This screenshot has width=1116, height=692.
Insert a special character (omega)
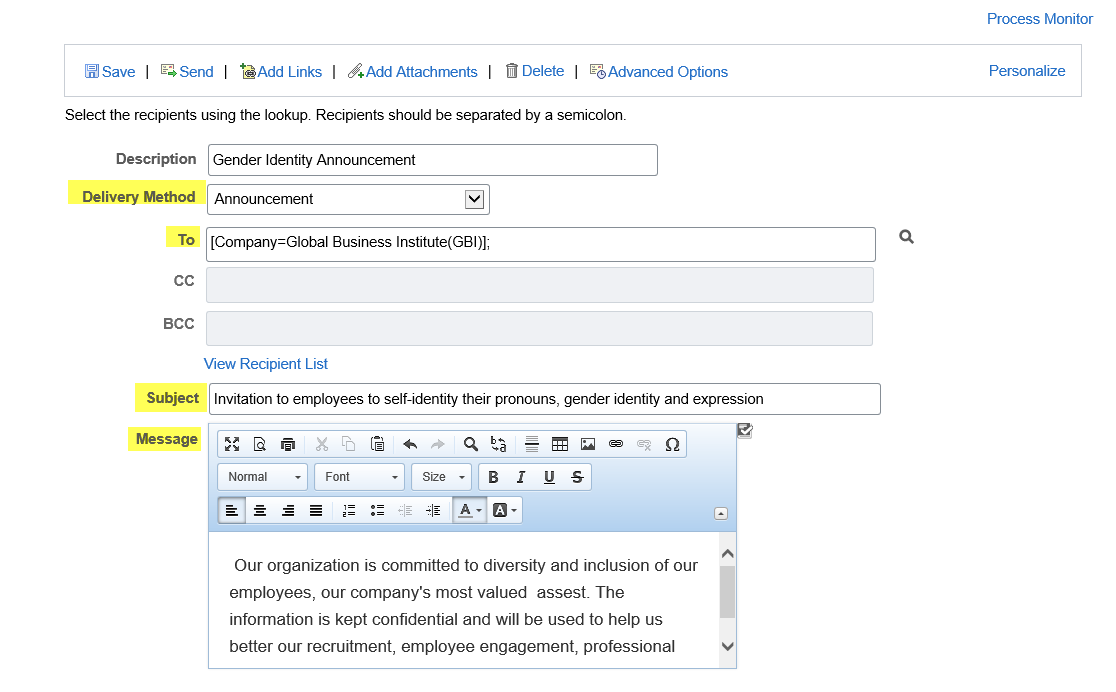(672, 445)
